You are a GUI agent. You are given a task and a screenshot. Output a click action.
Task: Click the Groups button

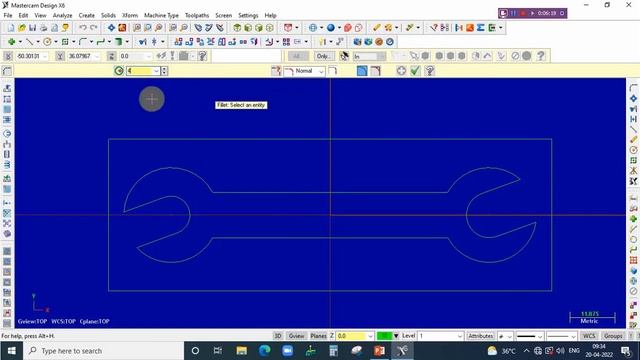(x=613, y=336)
